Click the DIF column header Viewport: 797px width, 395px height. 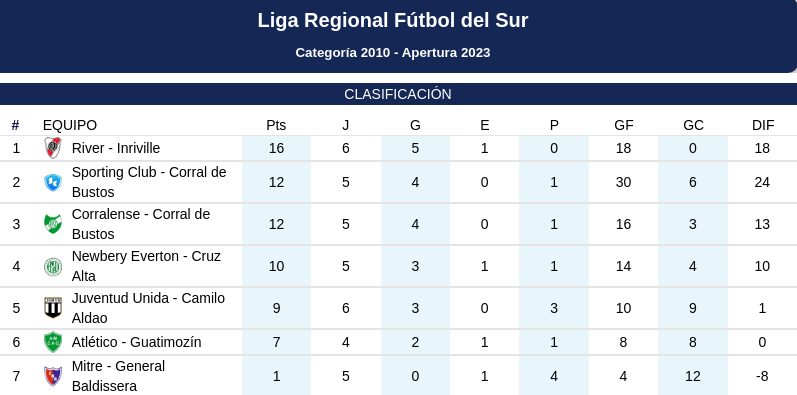[763, 125]
